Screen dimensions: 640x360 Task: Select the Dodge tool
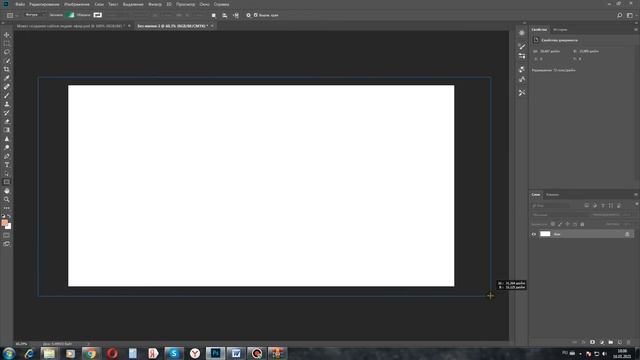click(x=7, y=147)
